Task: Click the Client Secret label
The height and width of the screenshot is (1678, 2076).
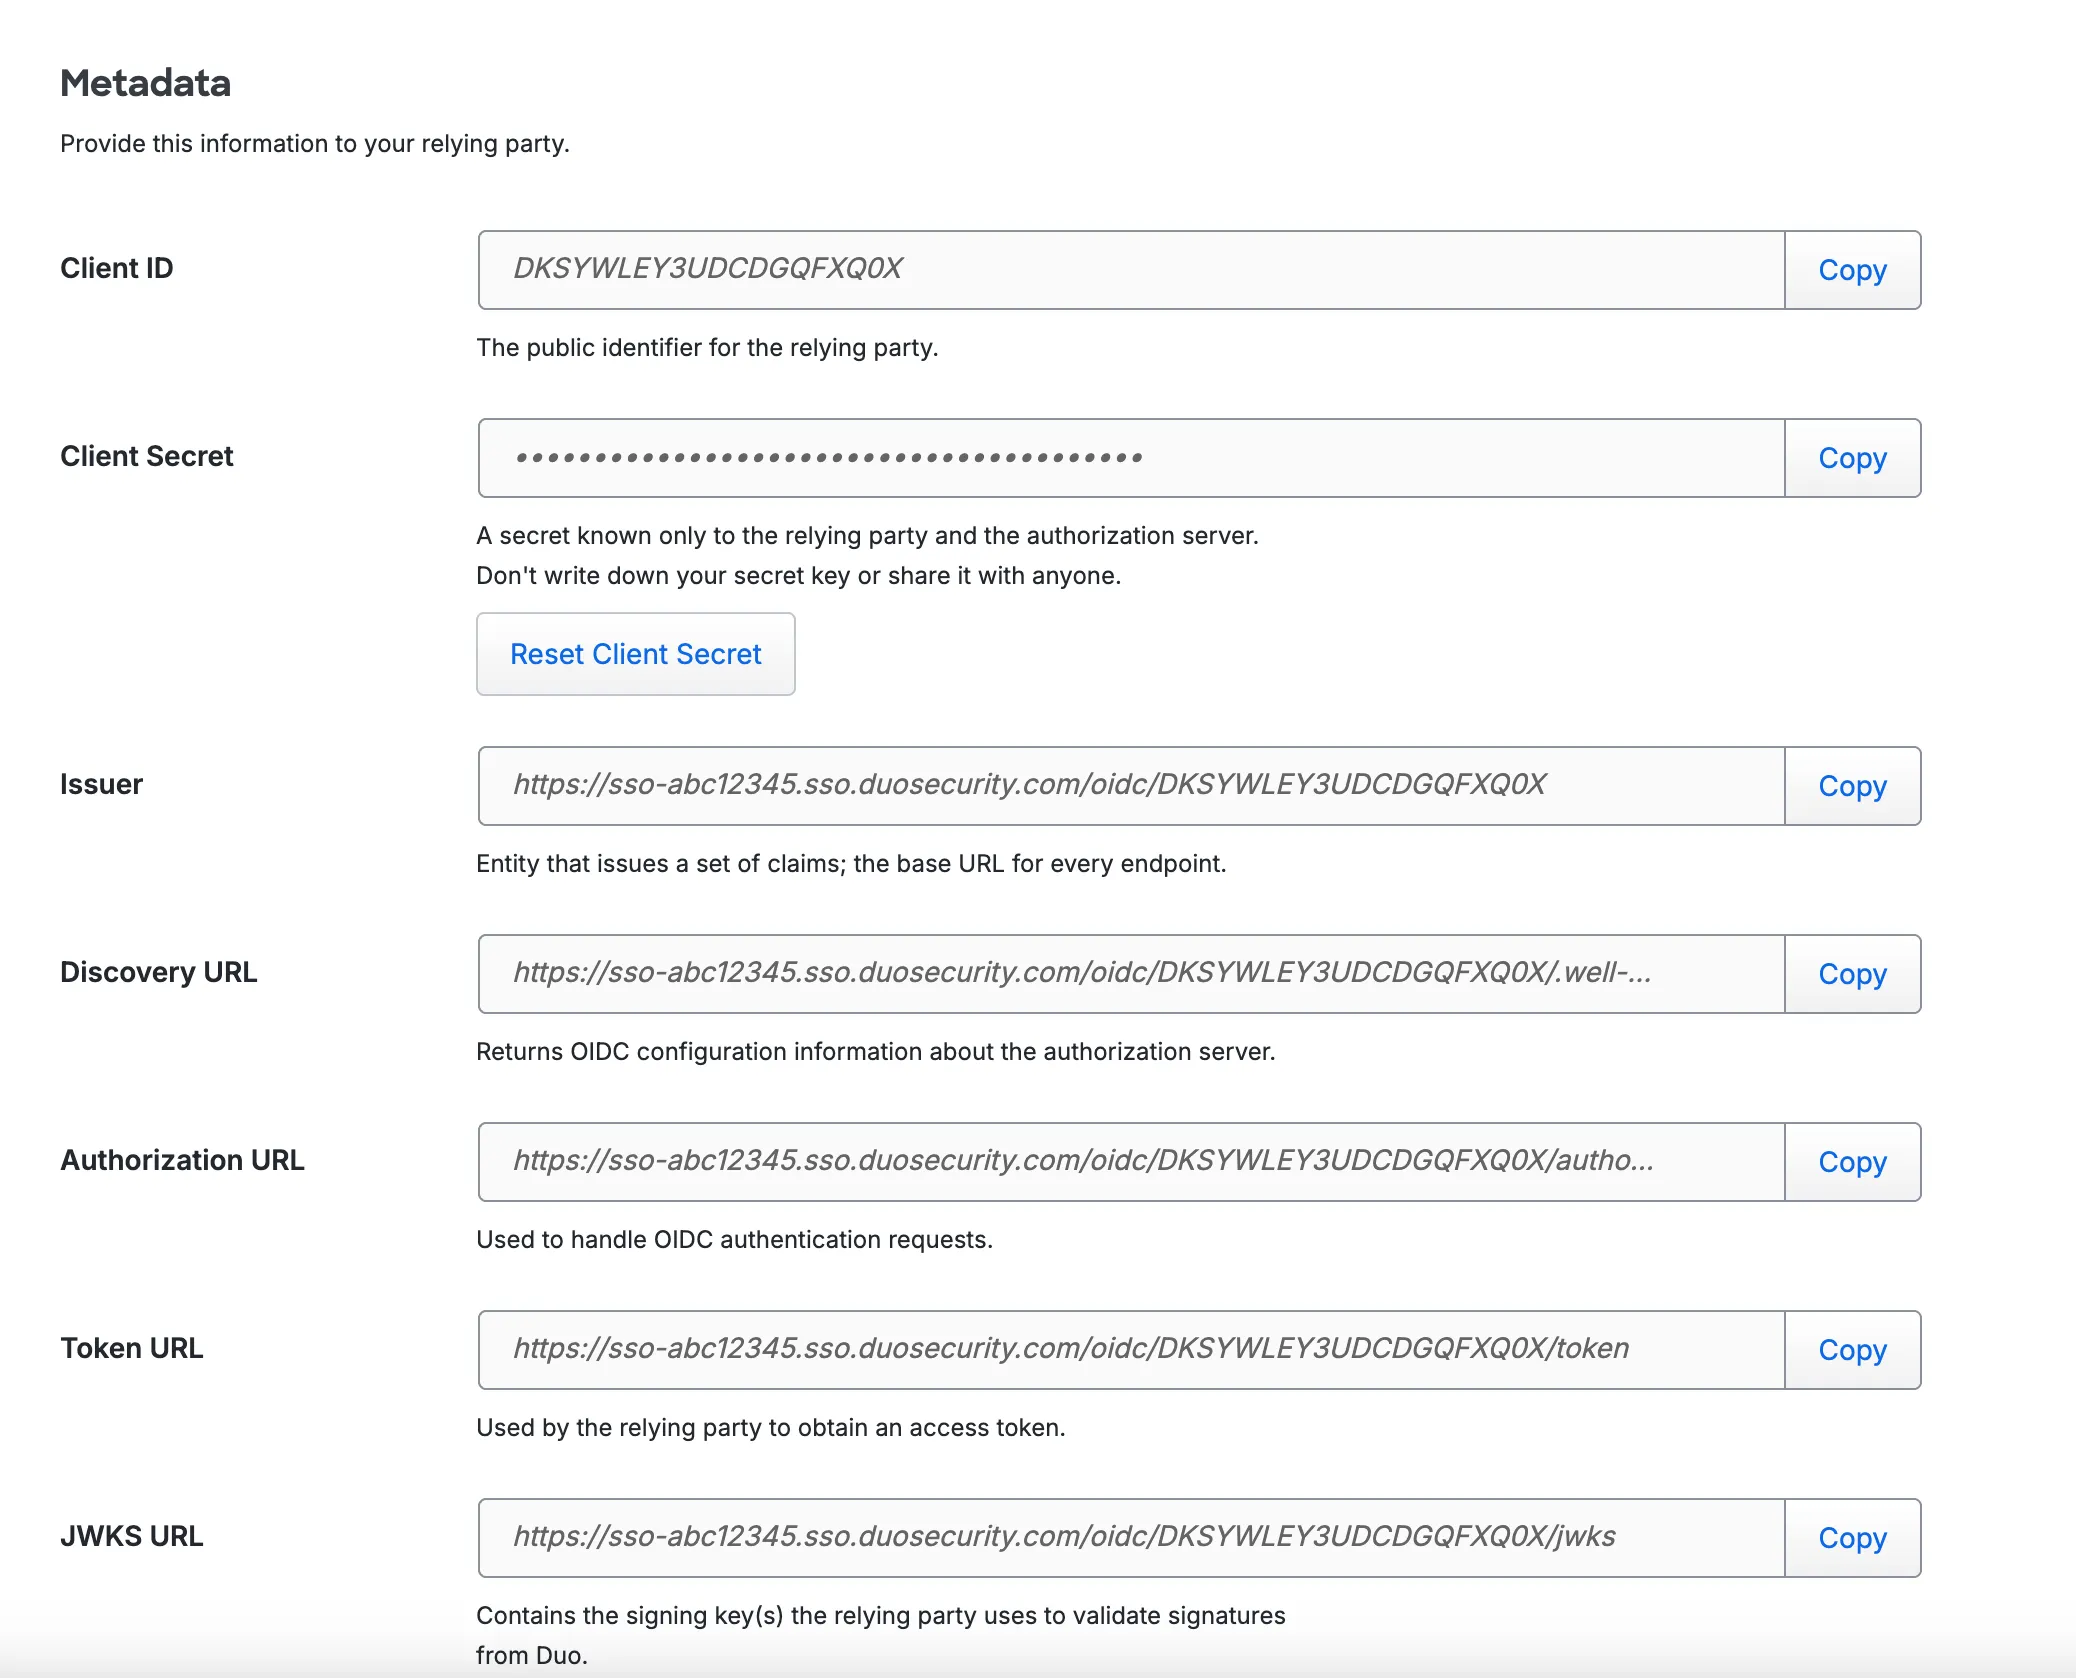Action: (x=147, y=456)
